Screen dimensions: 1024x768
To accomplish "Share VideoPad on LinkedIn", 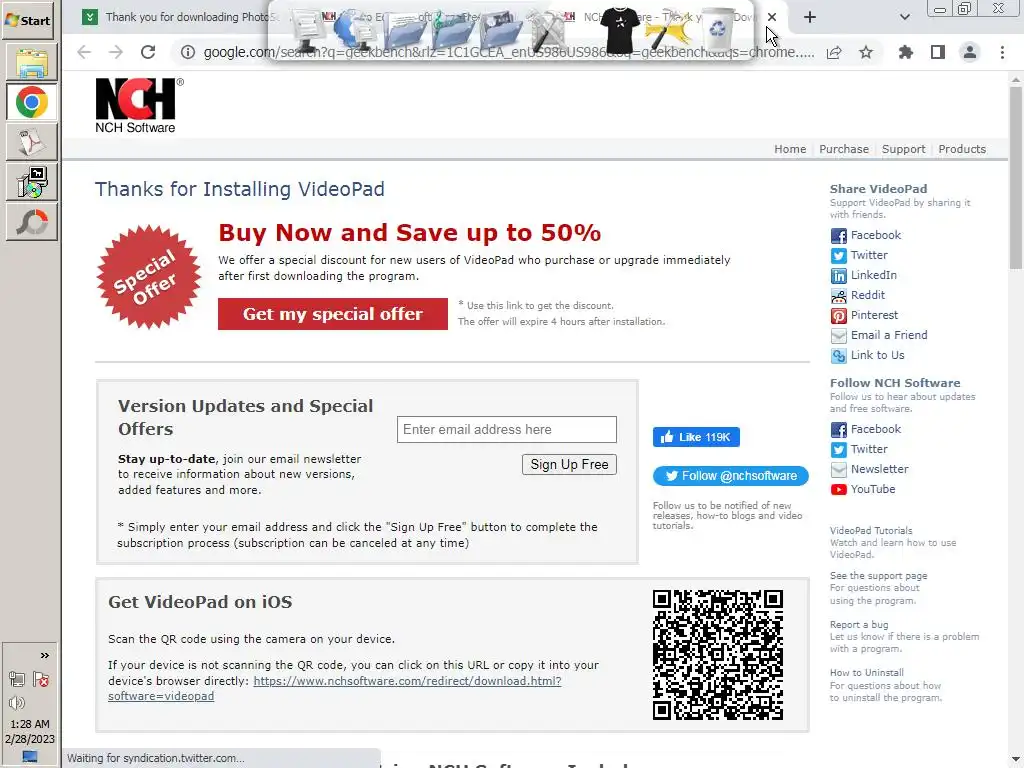I will (x=864, y=276).
